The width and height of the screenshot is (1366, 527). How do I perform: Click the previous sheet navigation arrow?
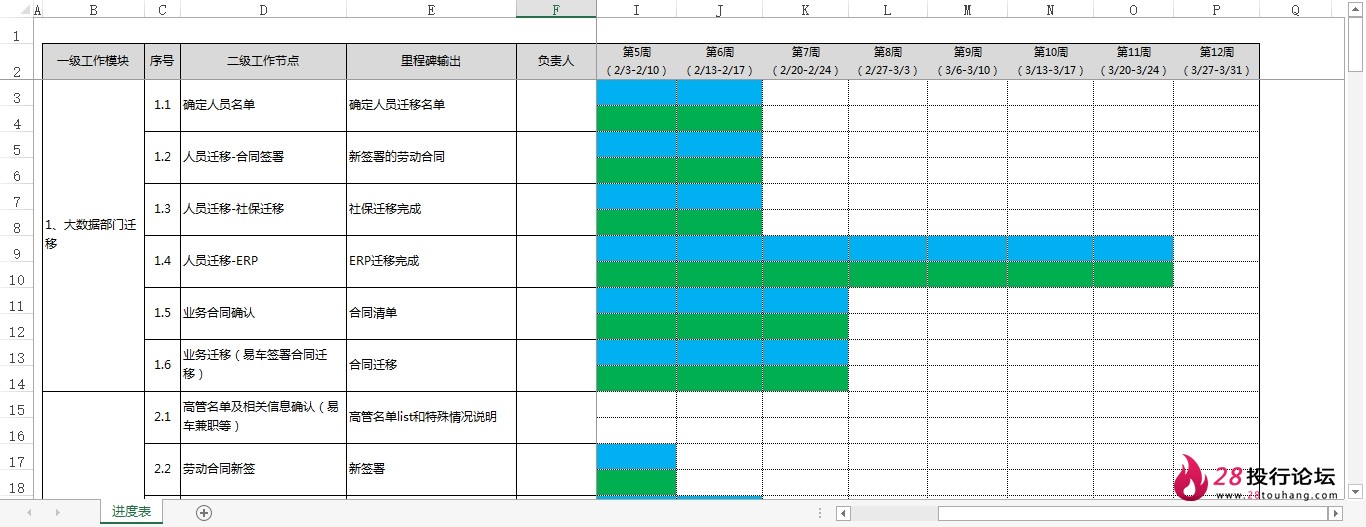pyautogui.click(x=29, y=513)
